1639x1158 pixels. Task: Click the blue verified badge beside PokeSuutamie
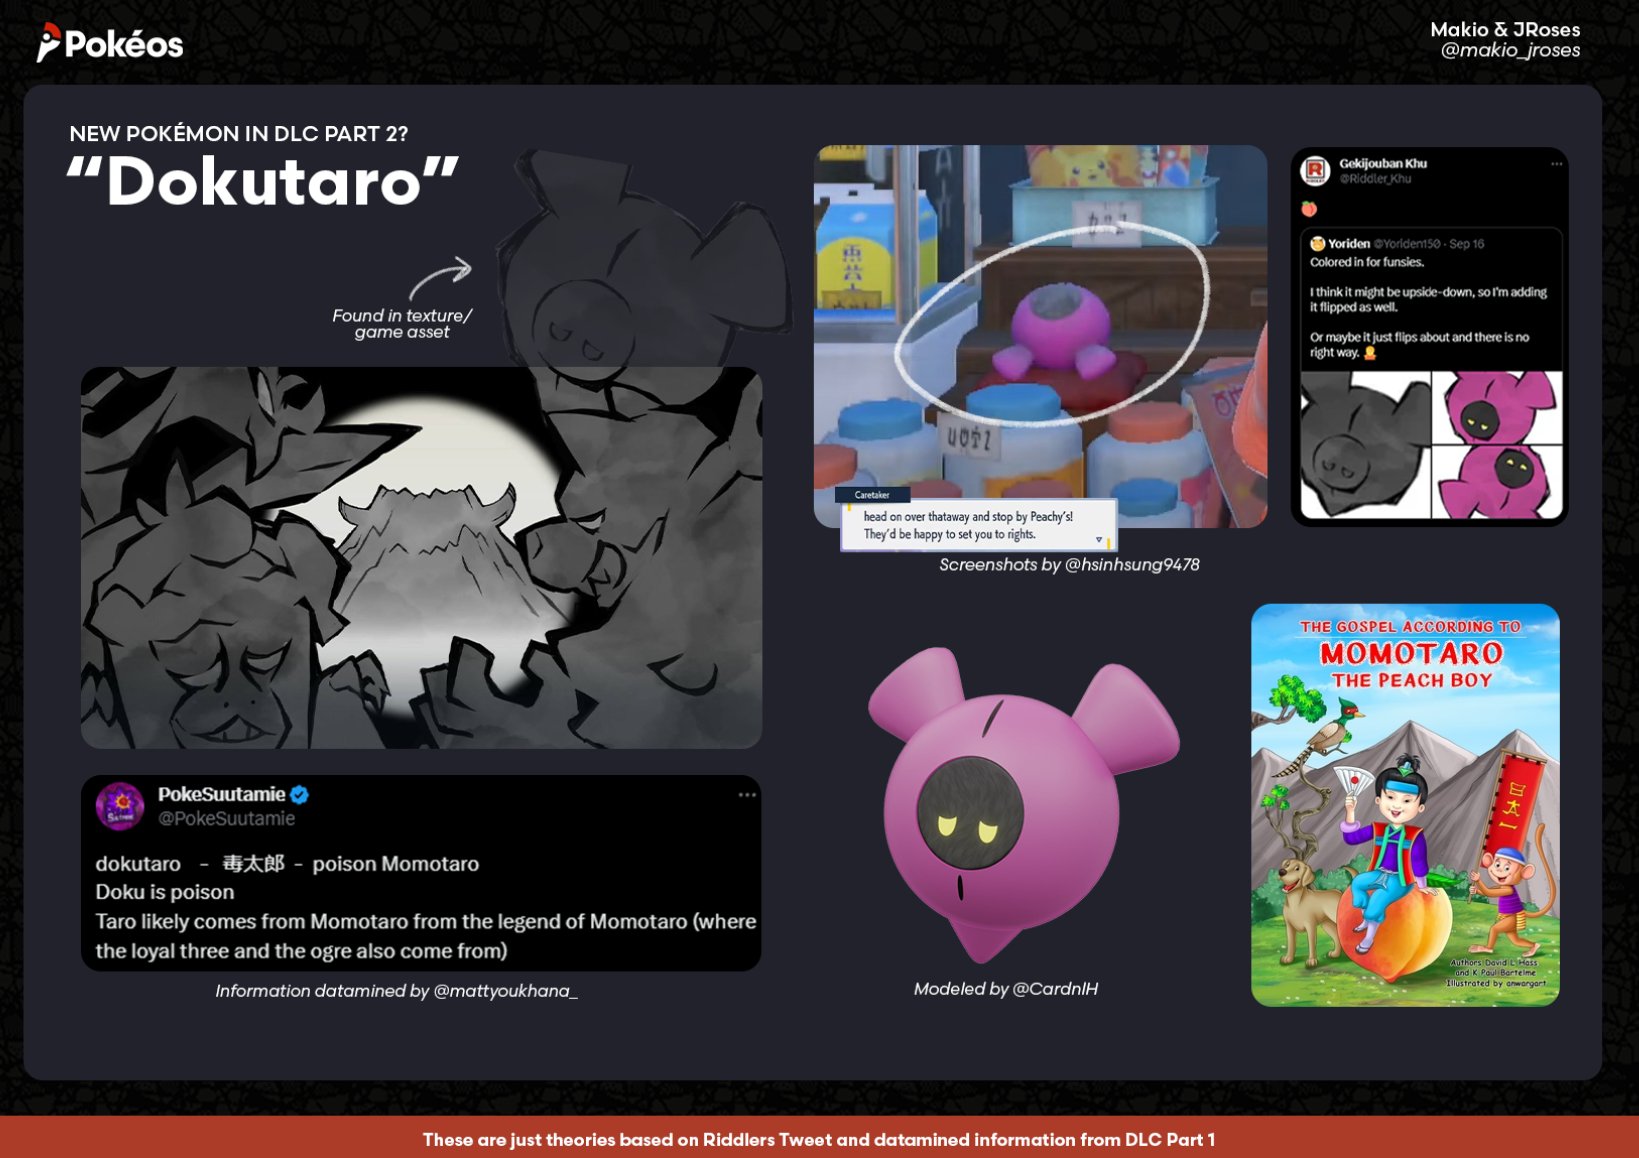coord(299,795)
